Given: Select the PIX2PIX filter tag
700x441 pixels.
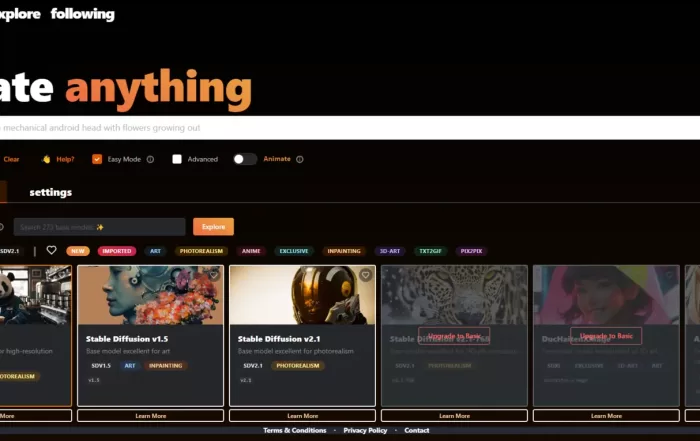Looking at the screenshot, I should tap(471, 251).
